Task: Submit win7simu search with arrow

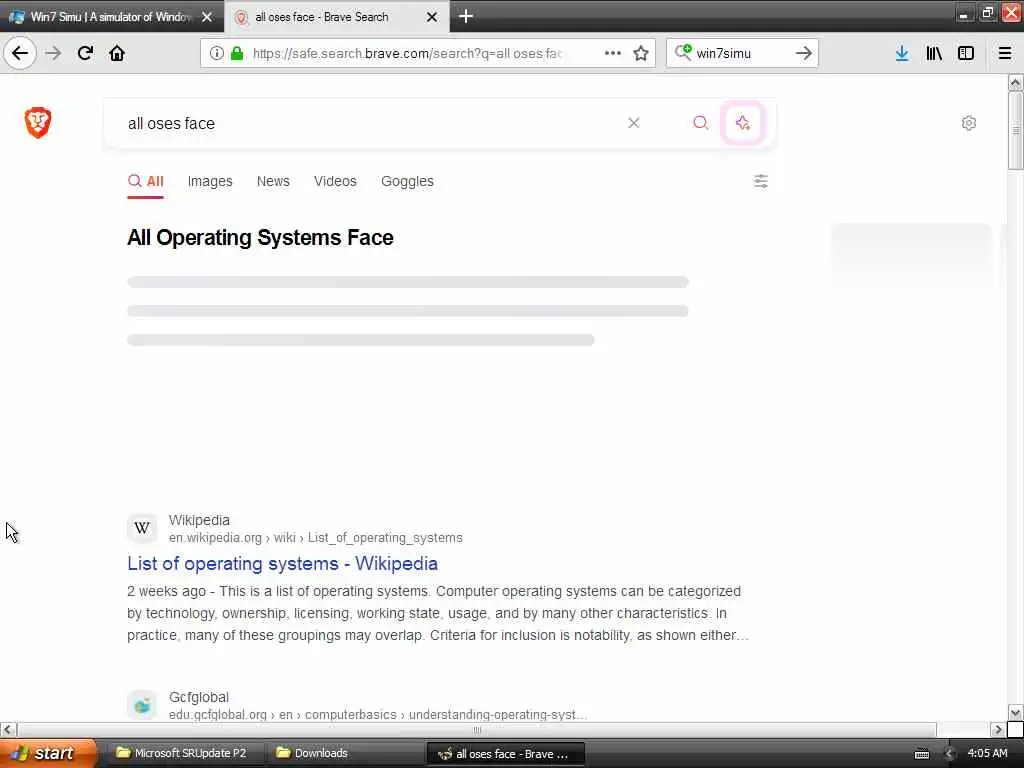Action: tap(804, 53)
